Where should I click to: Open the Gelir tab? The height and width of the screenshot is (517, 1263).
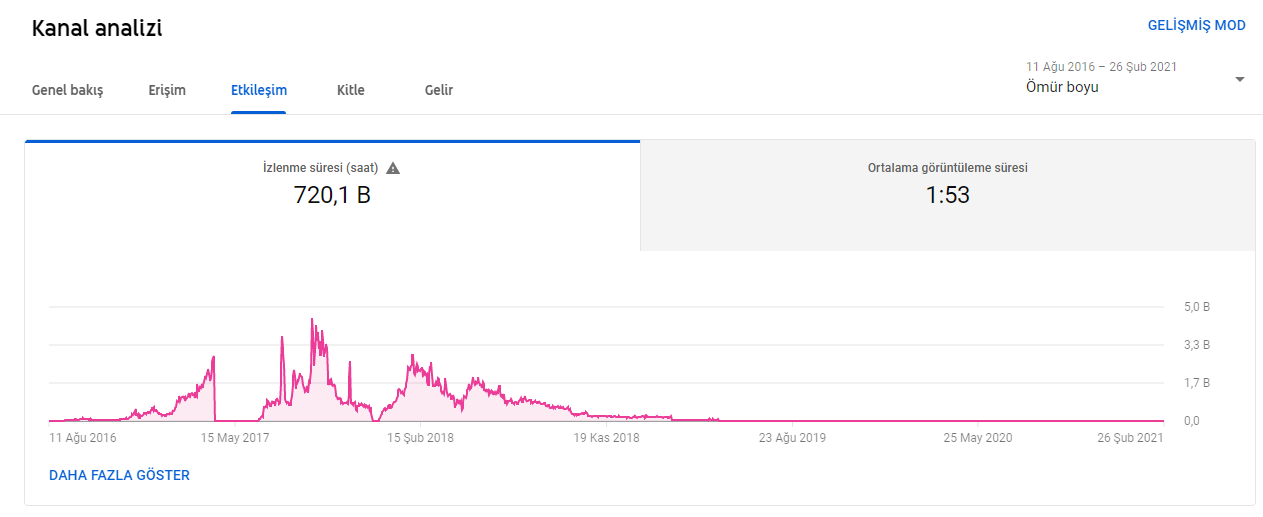439,90
